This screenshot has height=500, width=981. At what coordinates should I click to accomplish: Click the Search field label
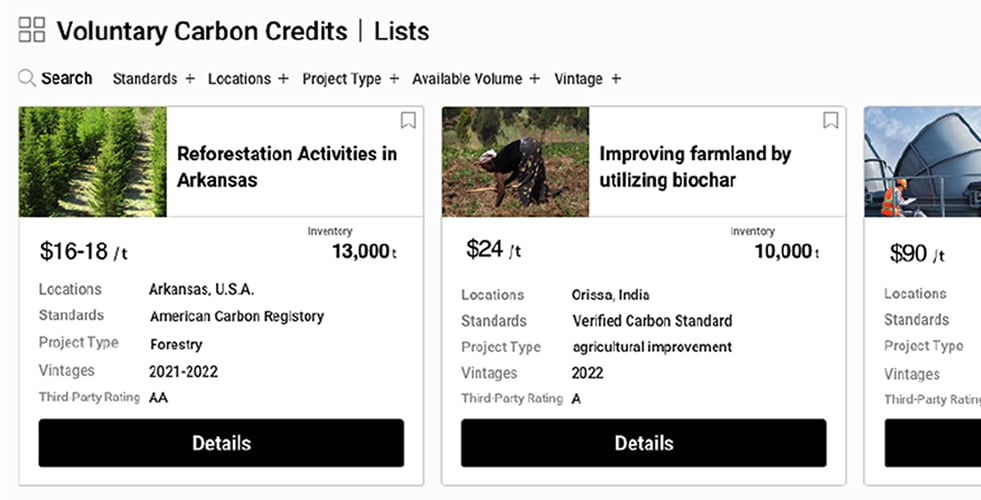click(66, 78)
